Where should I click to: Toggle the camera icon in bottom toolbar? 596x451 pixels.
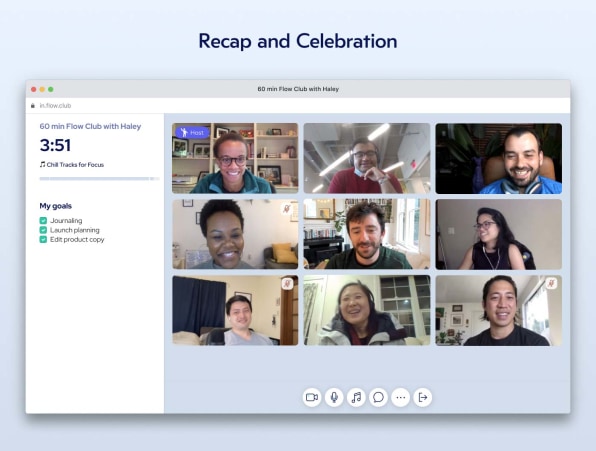coord(312,397)
